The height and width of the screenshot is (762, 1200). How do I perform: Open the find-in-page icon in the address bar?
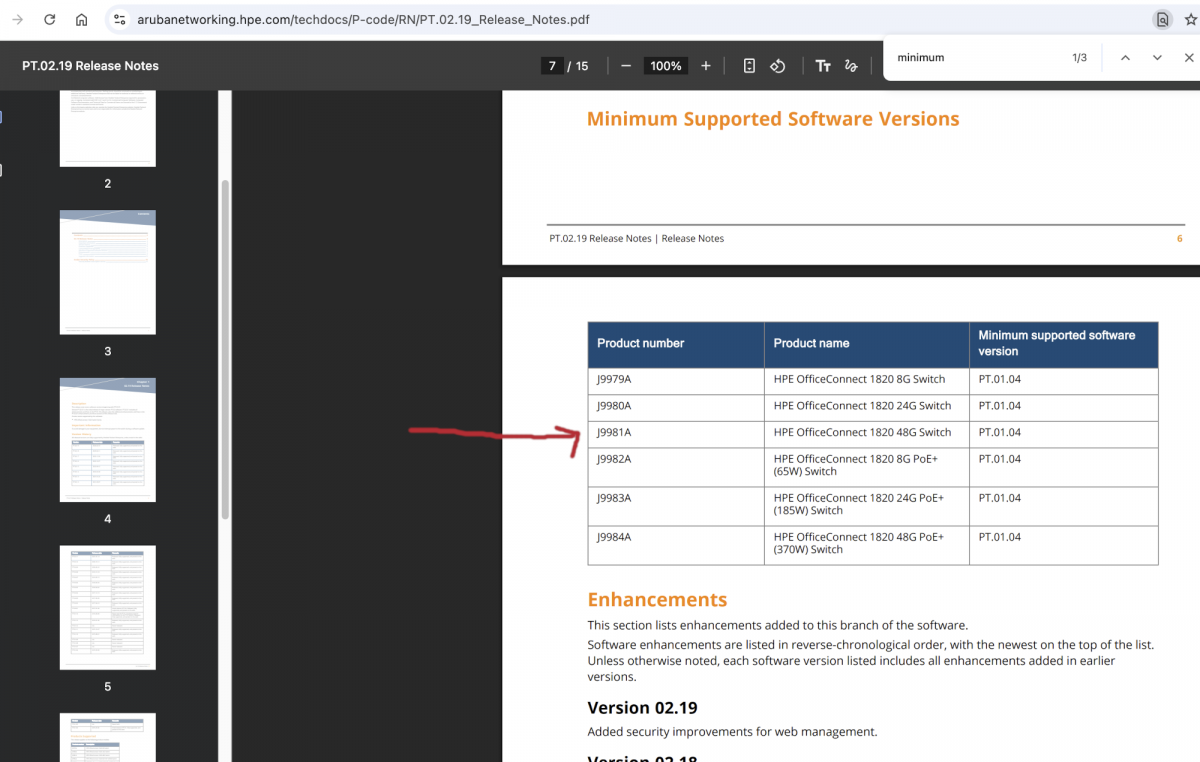[x=1162, y=20]
